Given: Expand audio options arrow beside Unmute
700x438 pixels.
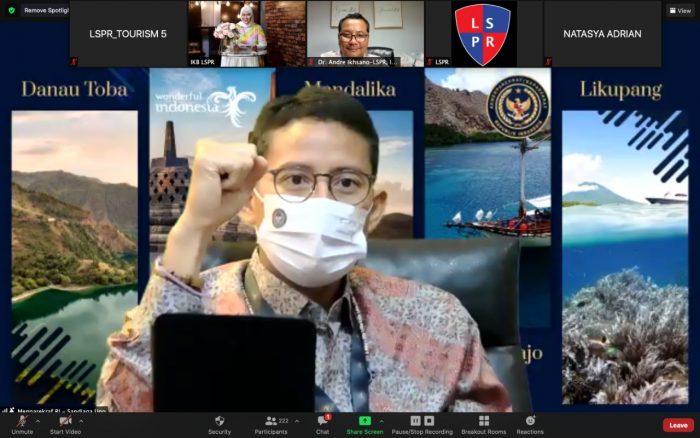Looking at the screenshot, I should click(x=39, y=420).
